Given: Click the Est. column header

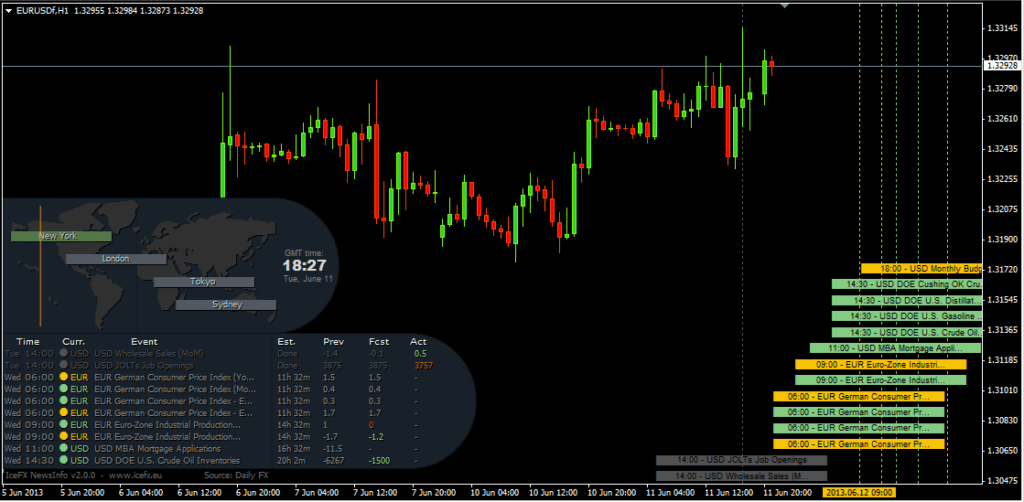Looking at the screenshot, I should pos(286,341).
